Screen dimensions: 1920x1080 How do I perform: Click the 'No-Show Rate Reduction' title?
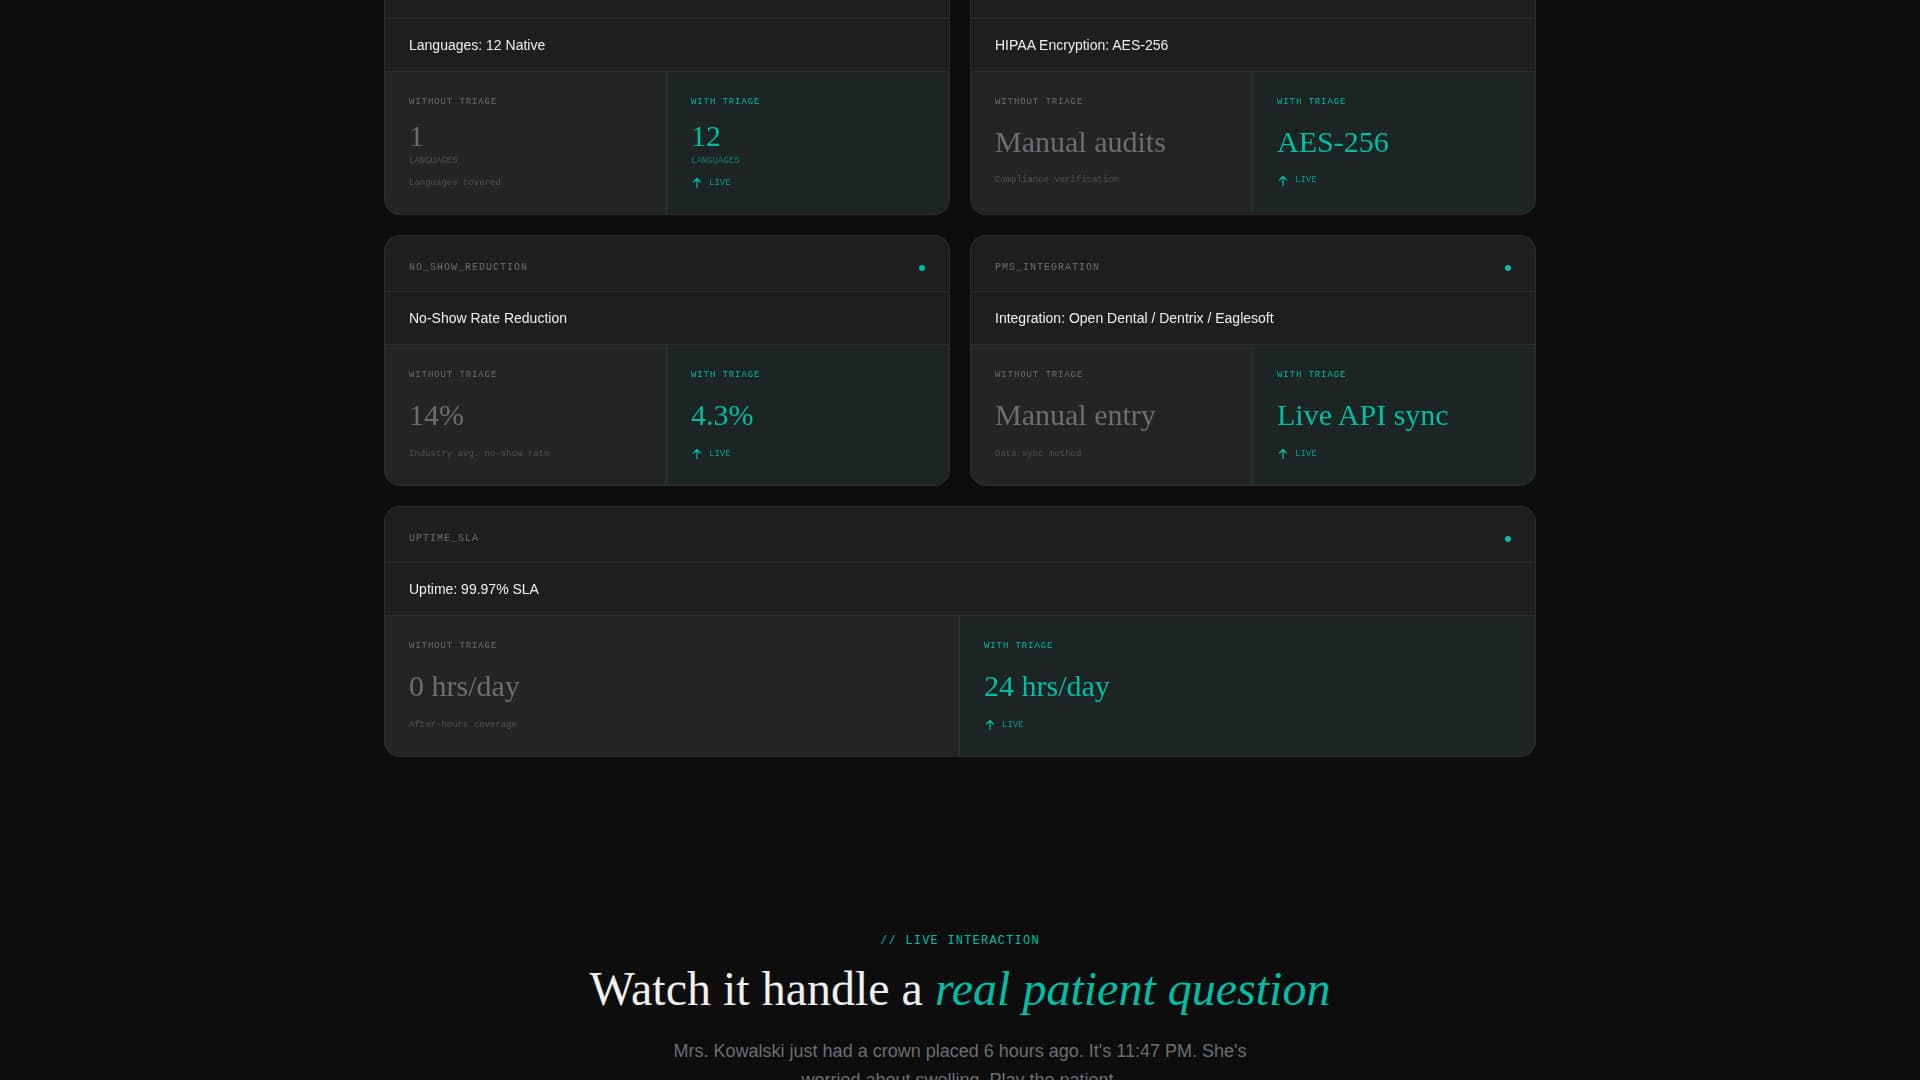click(x=488, y=318)
